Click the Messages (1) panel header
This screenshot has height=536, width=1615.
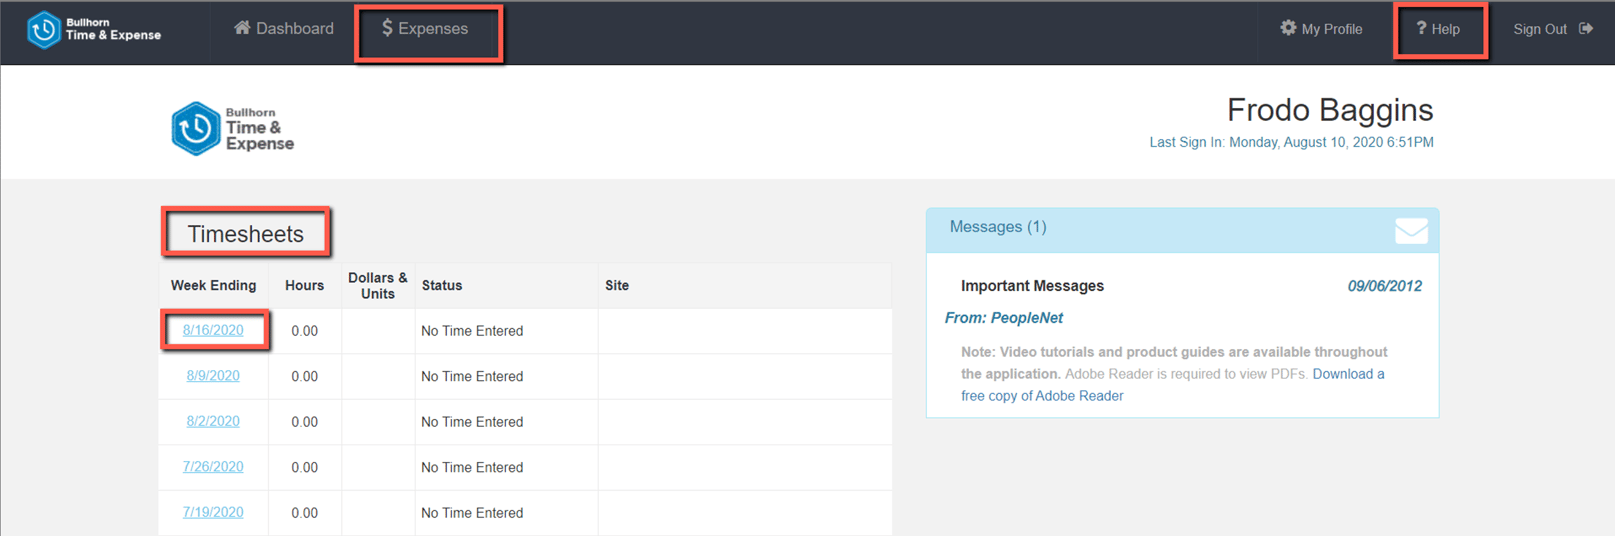(998, 227)
